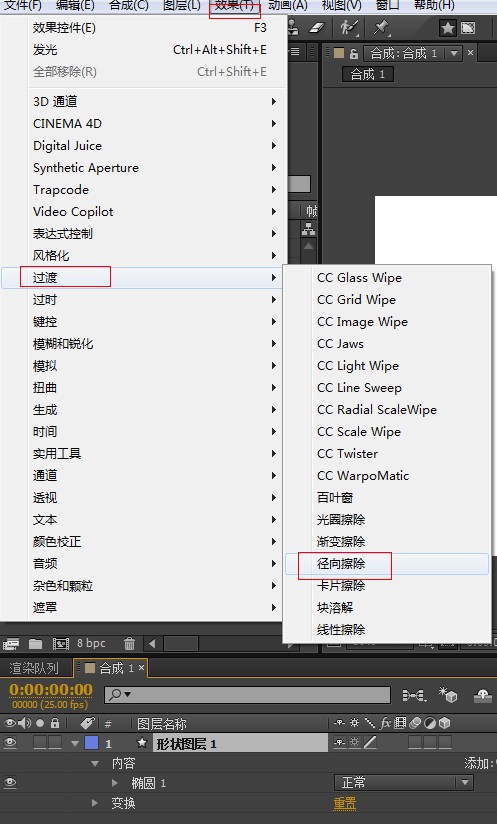Viewport: 497px width, 824px height.
Task: Click the new composition icon beside 8 bpc
Action: pos(61,643)
